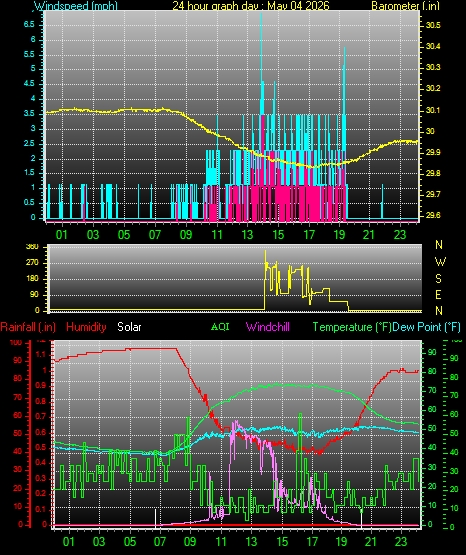This screenshot has width=466, height=555.
Task: Click wind direction scale value 270
Action: [32, 263]
